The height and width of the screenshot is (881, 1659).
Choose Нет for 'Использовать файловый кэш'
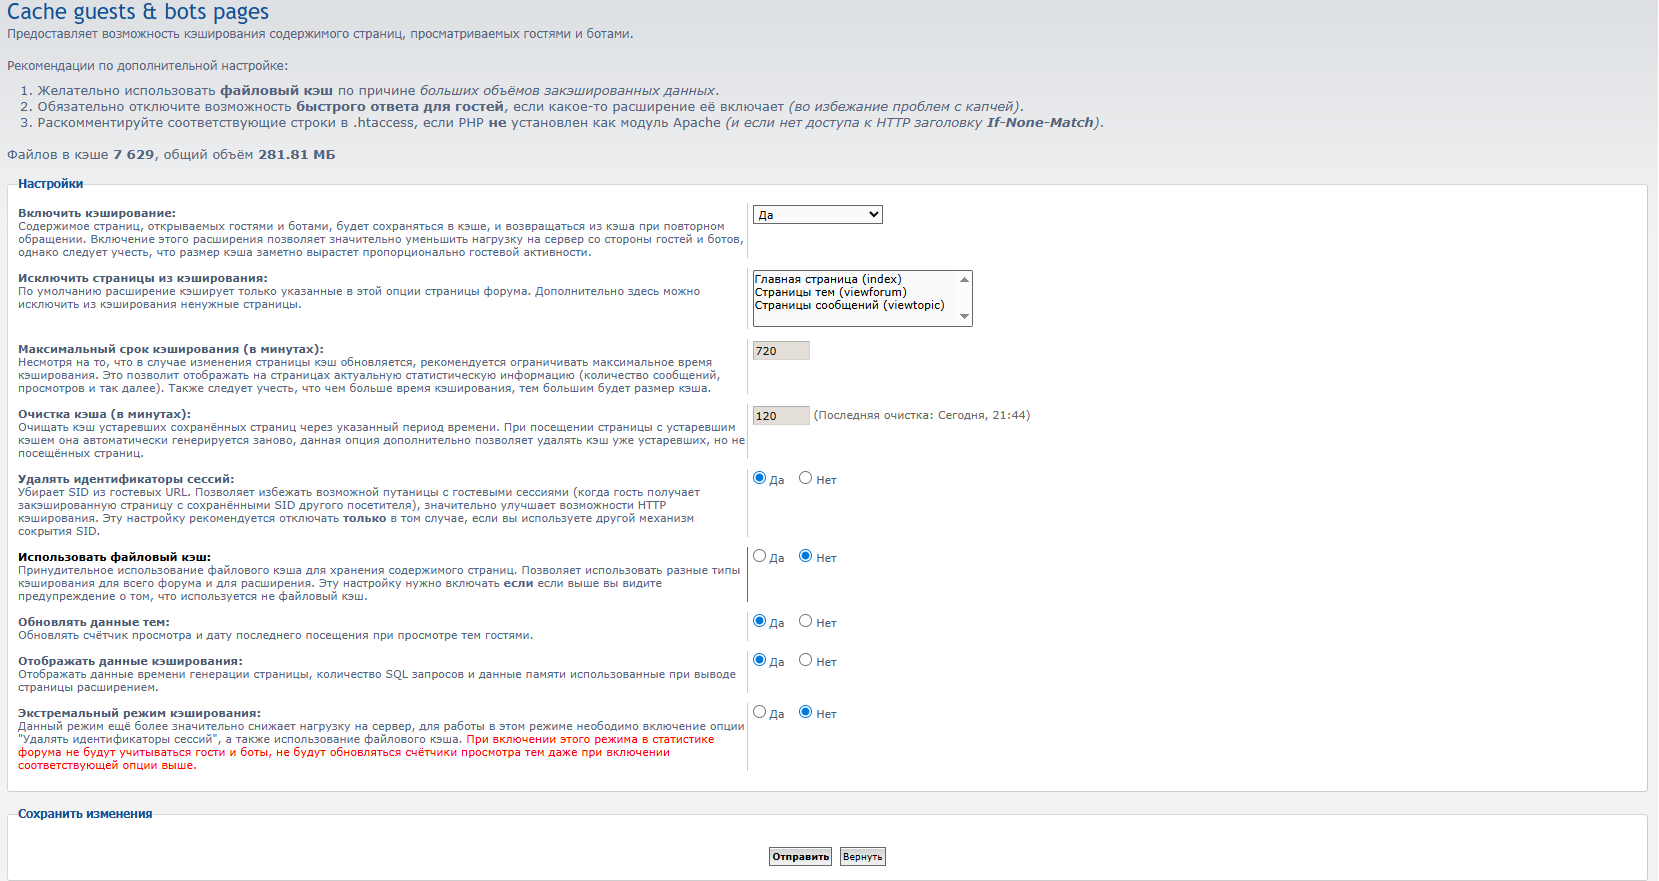(x=805, y=557)
